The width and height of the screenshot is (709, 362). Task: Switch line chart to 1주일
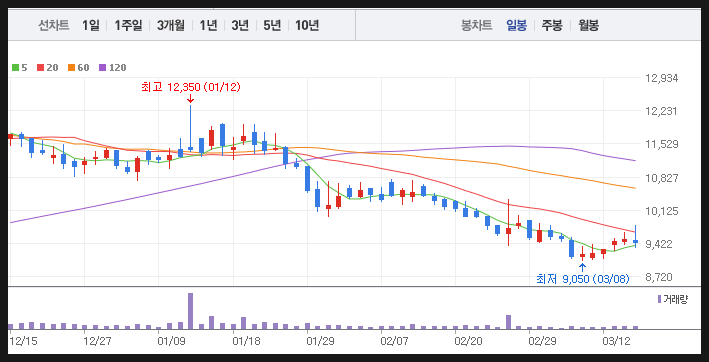pos(128,25)
